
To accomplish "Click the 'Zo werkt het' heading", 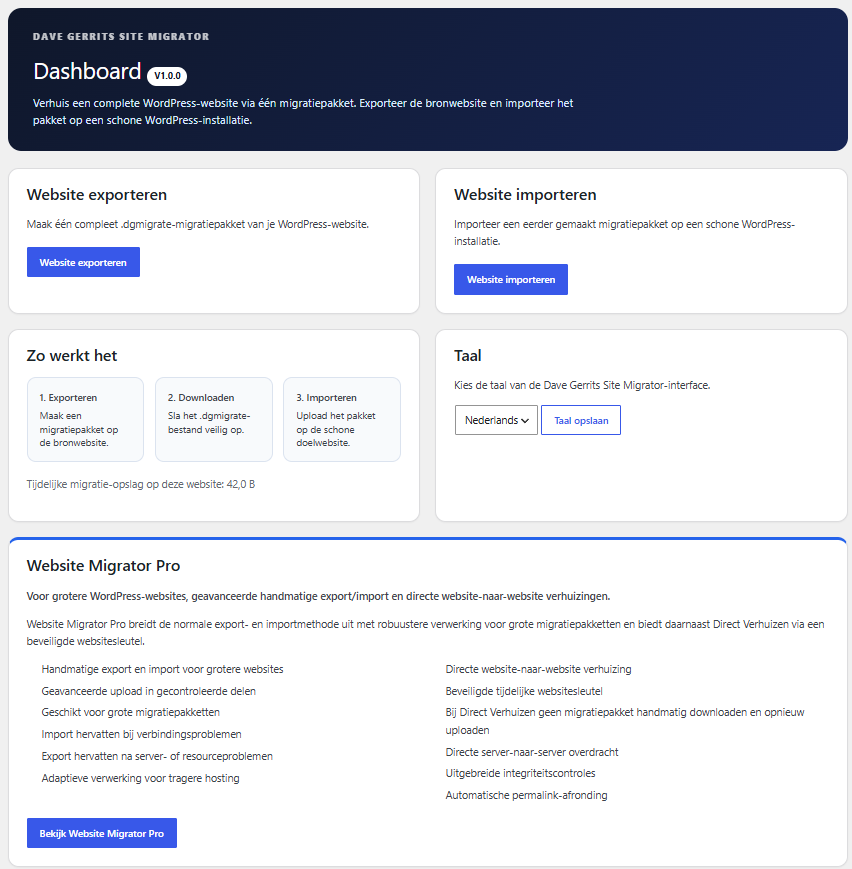I will (x=72, y=355).
